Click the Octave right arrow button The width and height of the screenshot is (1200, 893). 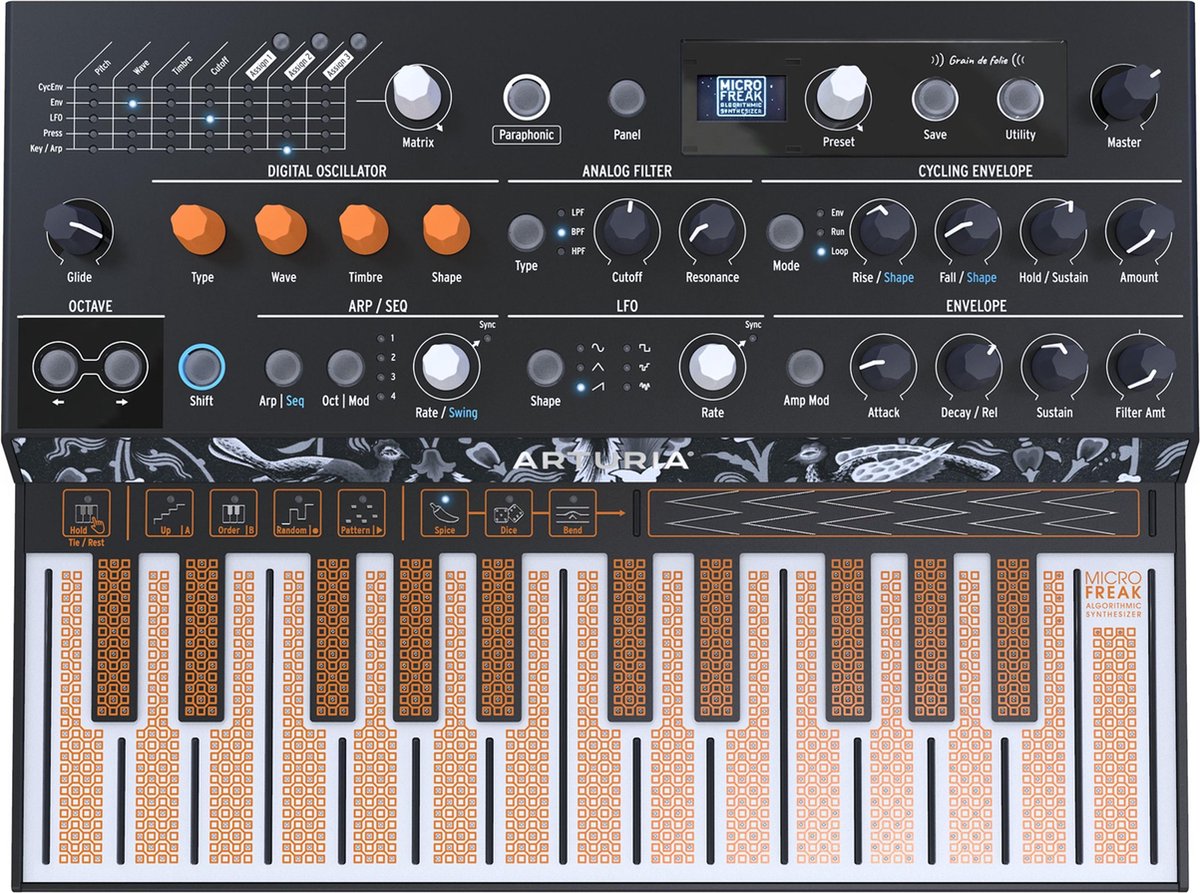click(x=123, y=367)
